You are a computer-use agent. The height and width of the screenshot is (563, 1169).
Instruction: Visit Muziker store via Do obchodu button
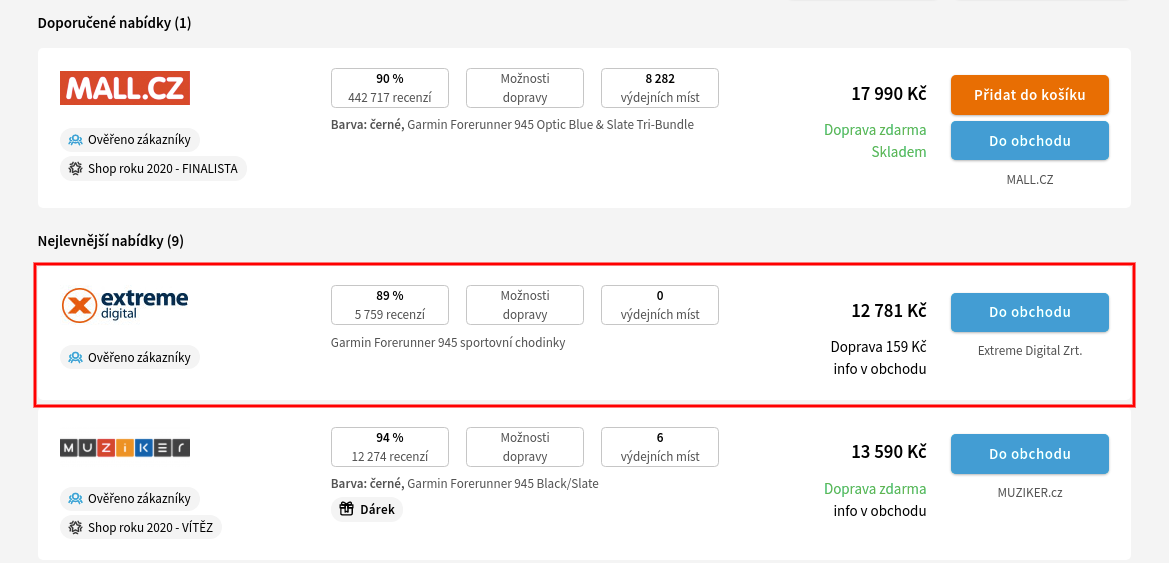tap(1030, 454)
